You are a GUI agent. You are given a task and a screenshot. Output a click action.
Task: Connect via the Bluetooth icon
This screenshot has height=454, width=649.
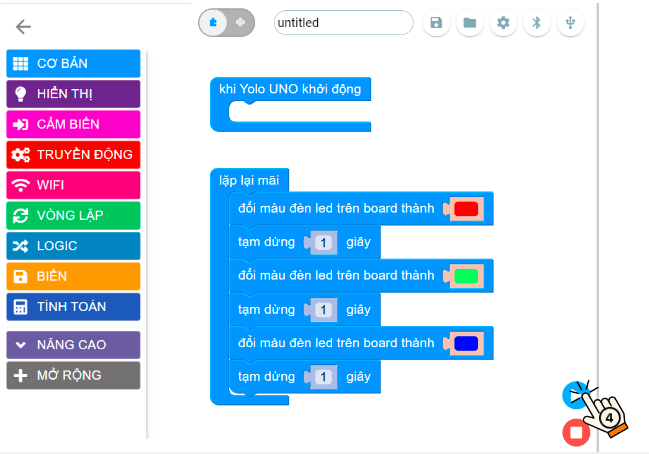tap(537, 23)
